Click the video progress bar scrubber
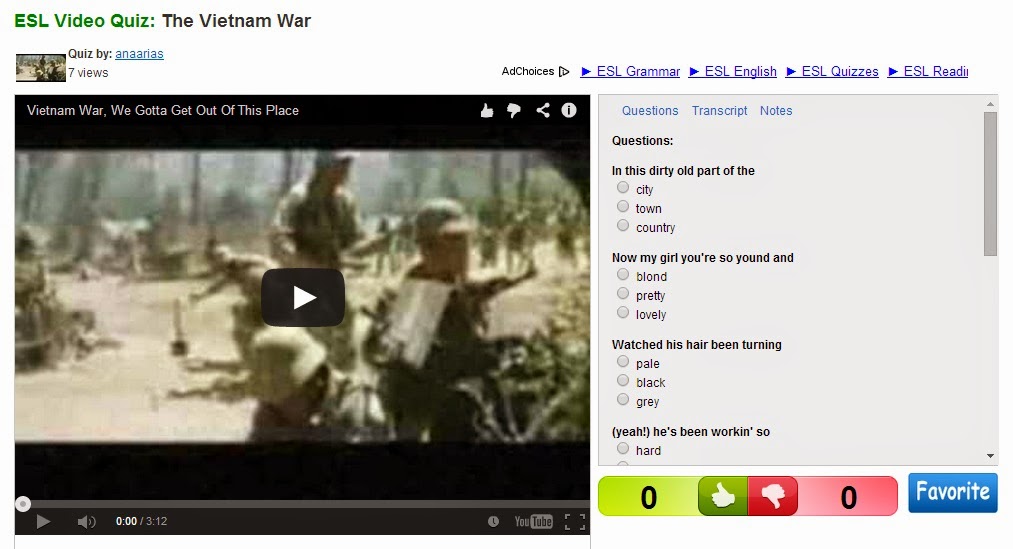Viewport: 1013px width, 549px height. 23,504
